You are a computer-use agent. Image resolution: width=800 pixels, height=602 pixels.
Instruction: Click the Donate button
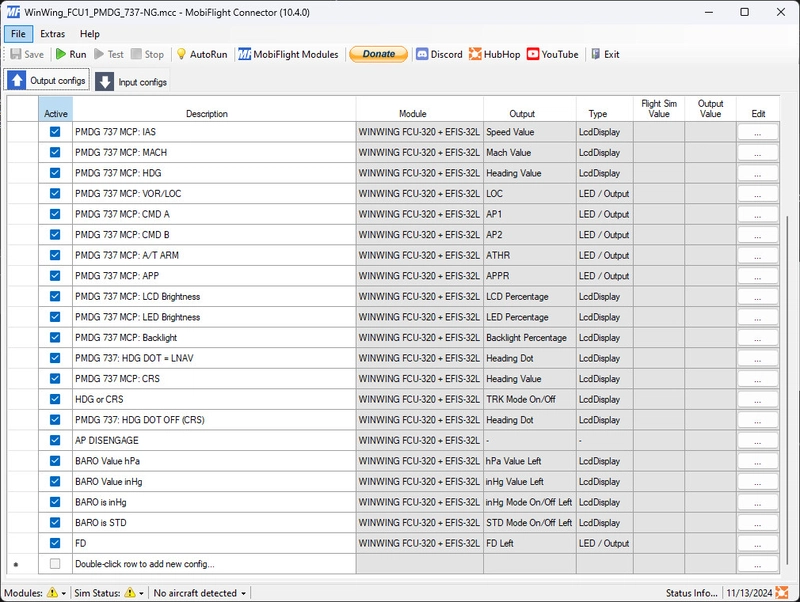378,54
